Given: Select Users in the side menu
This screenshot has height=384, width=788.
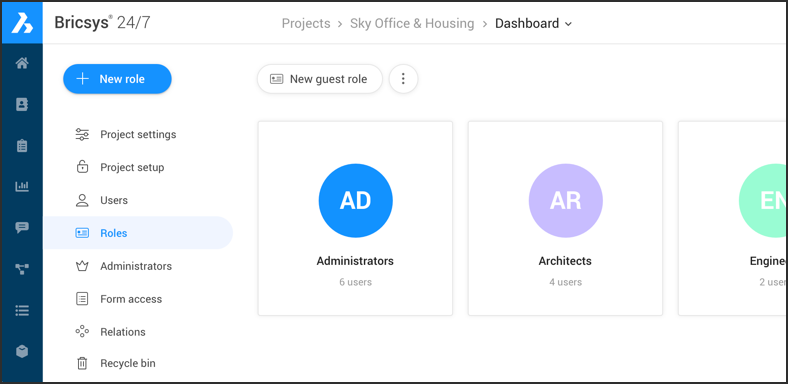Looking at the screenshot, I should click(114, 201).
